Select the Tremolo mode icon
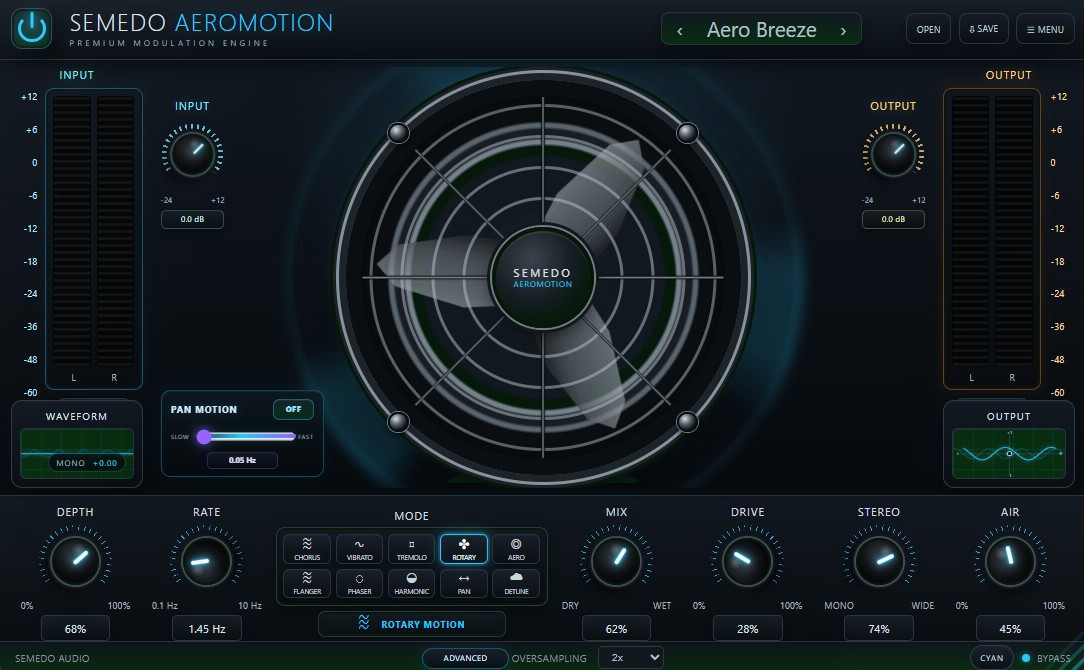Viewport: 1084px width, 670px height. (x=411, y=549)
